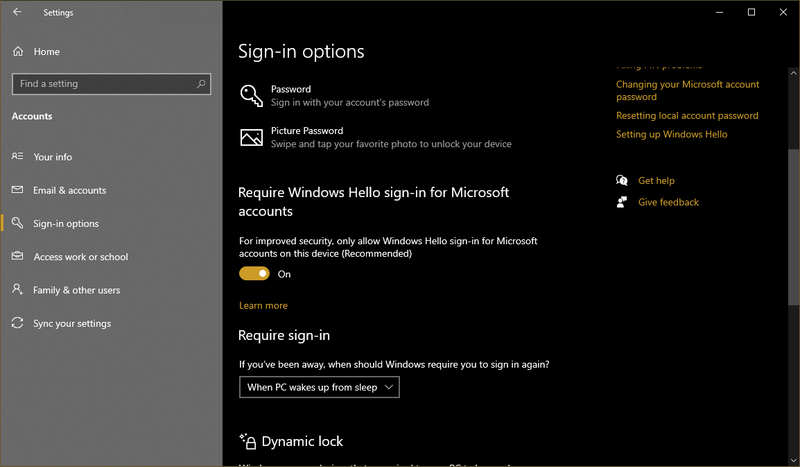Click the Get help link
The image size is (800, 467).
tap(656, 181)
